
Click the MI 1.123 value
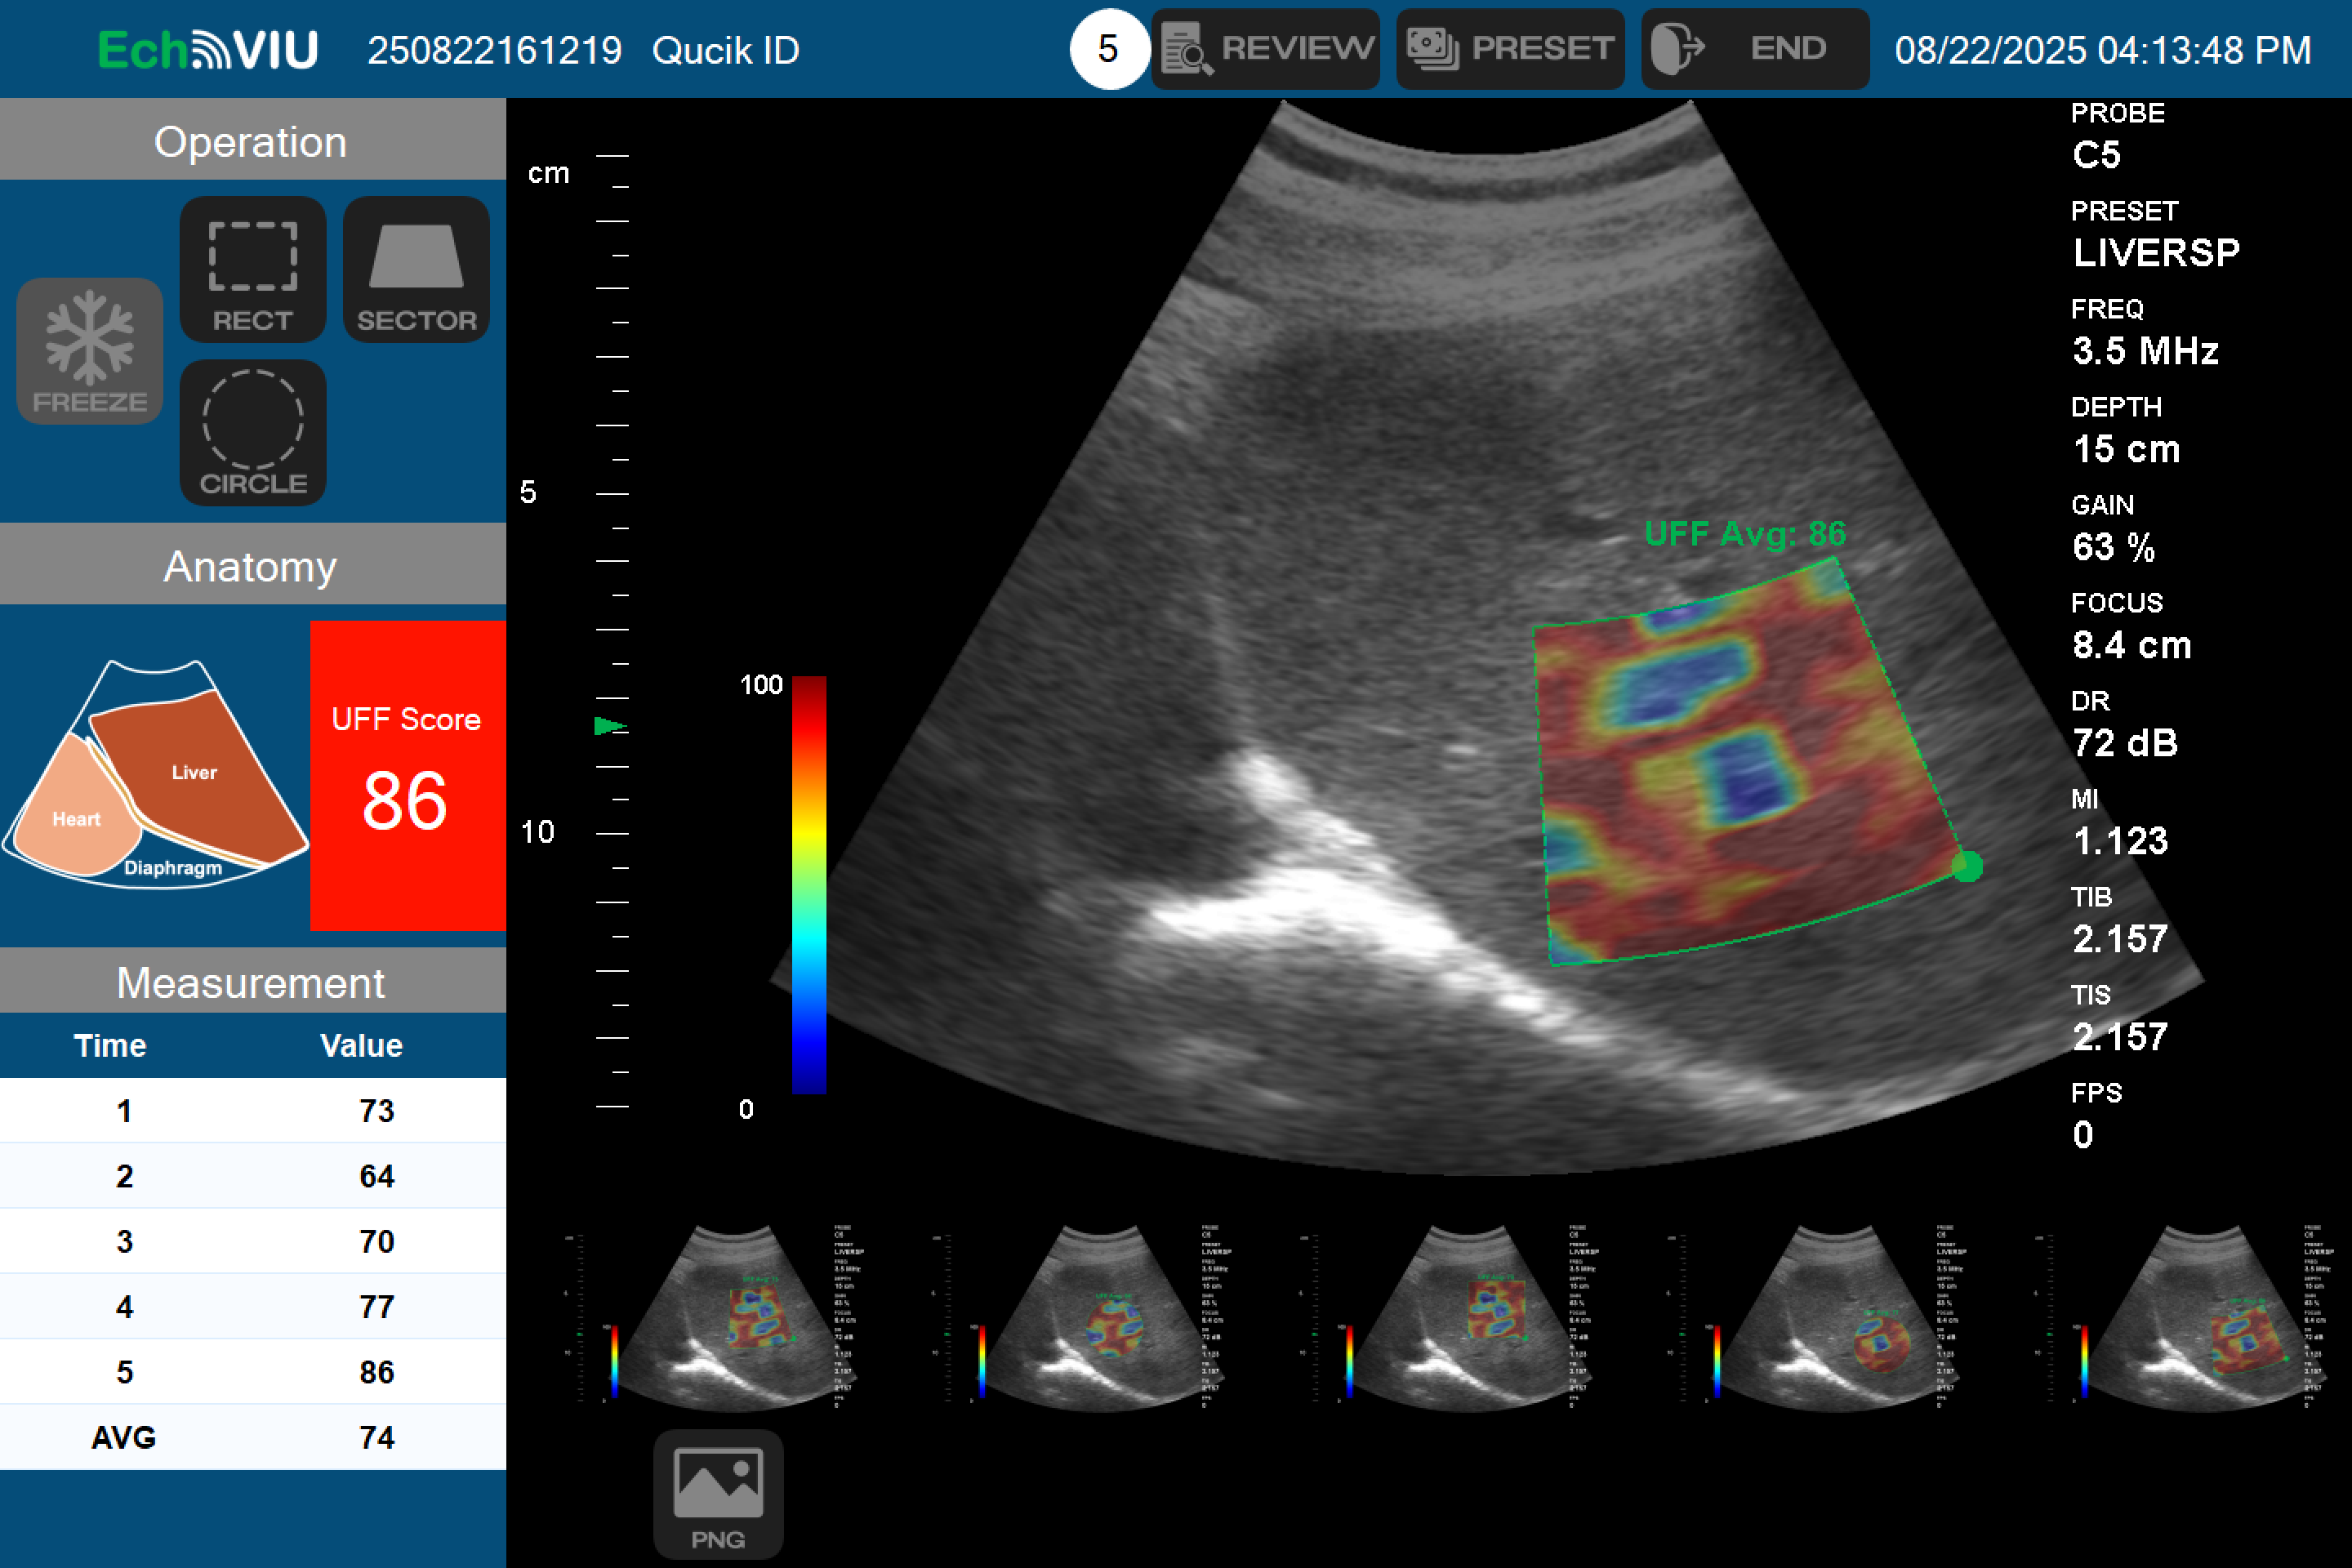pos(2120,841)
